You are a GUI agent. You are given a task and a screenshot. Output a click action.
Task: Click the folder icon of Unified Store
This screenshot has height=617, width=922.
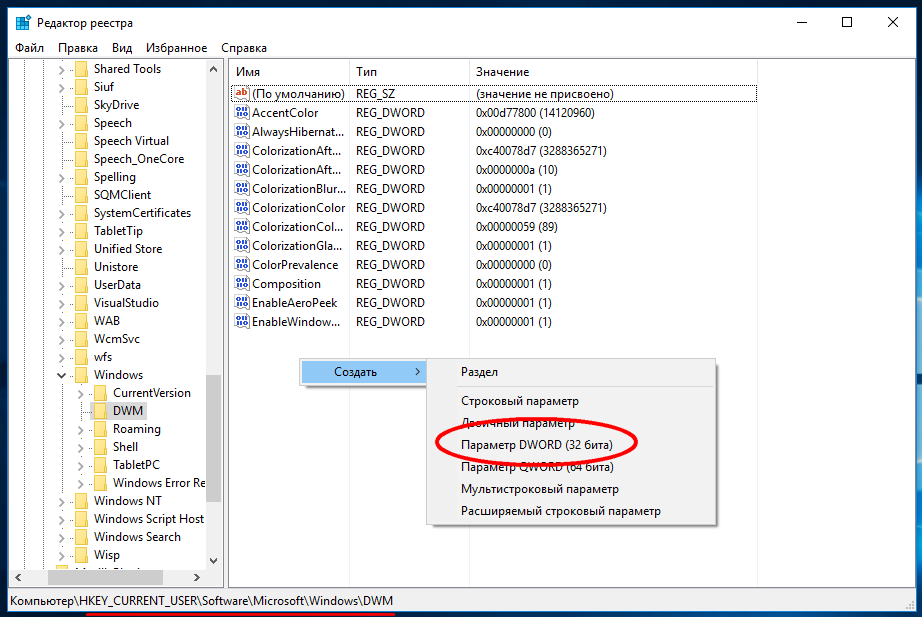click(x=82, y=249)
